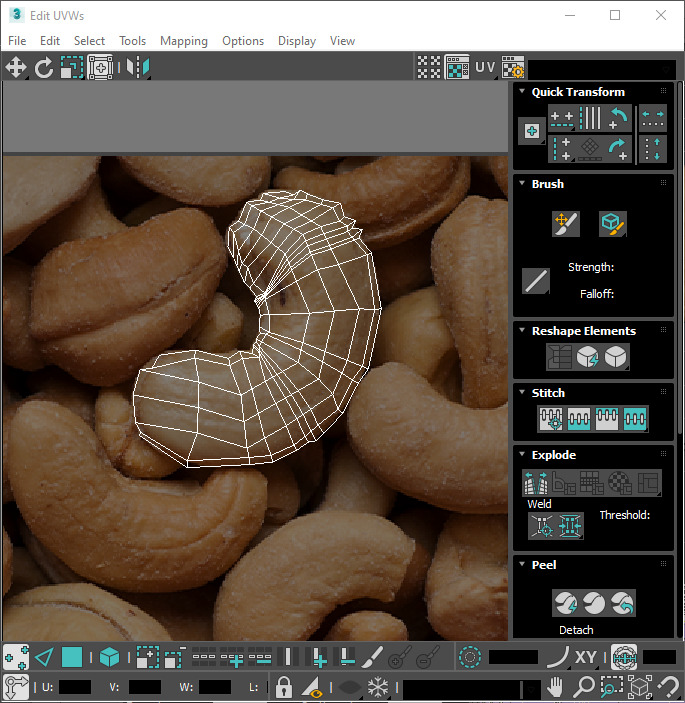Click the soft selection falloff value field
Screen dimensions: 685x703
pos(513,658)
